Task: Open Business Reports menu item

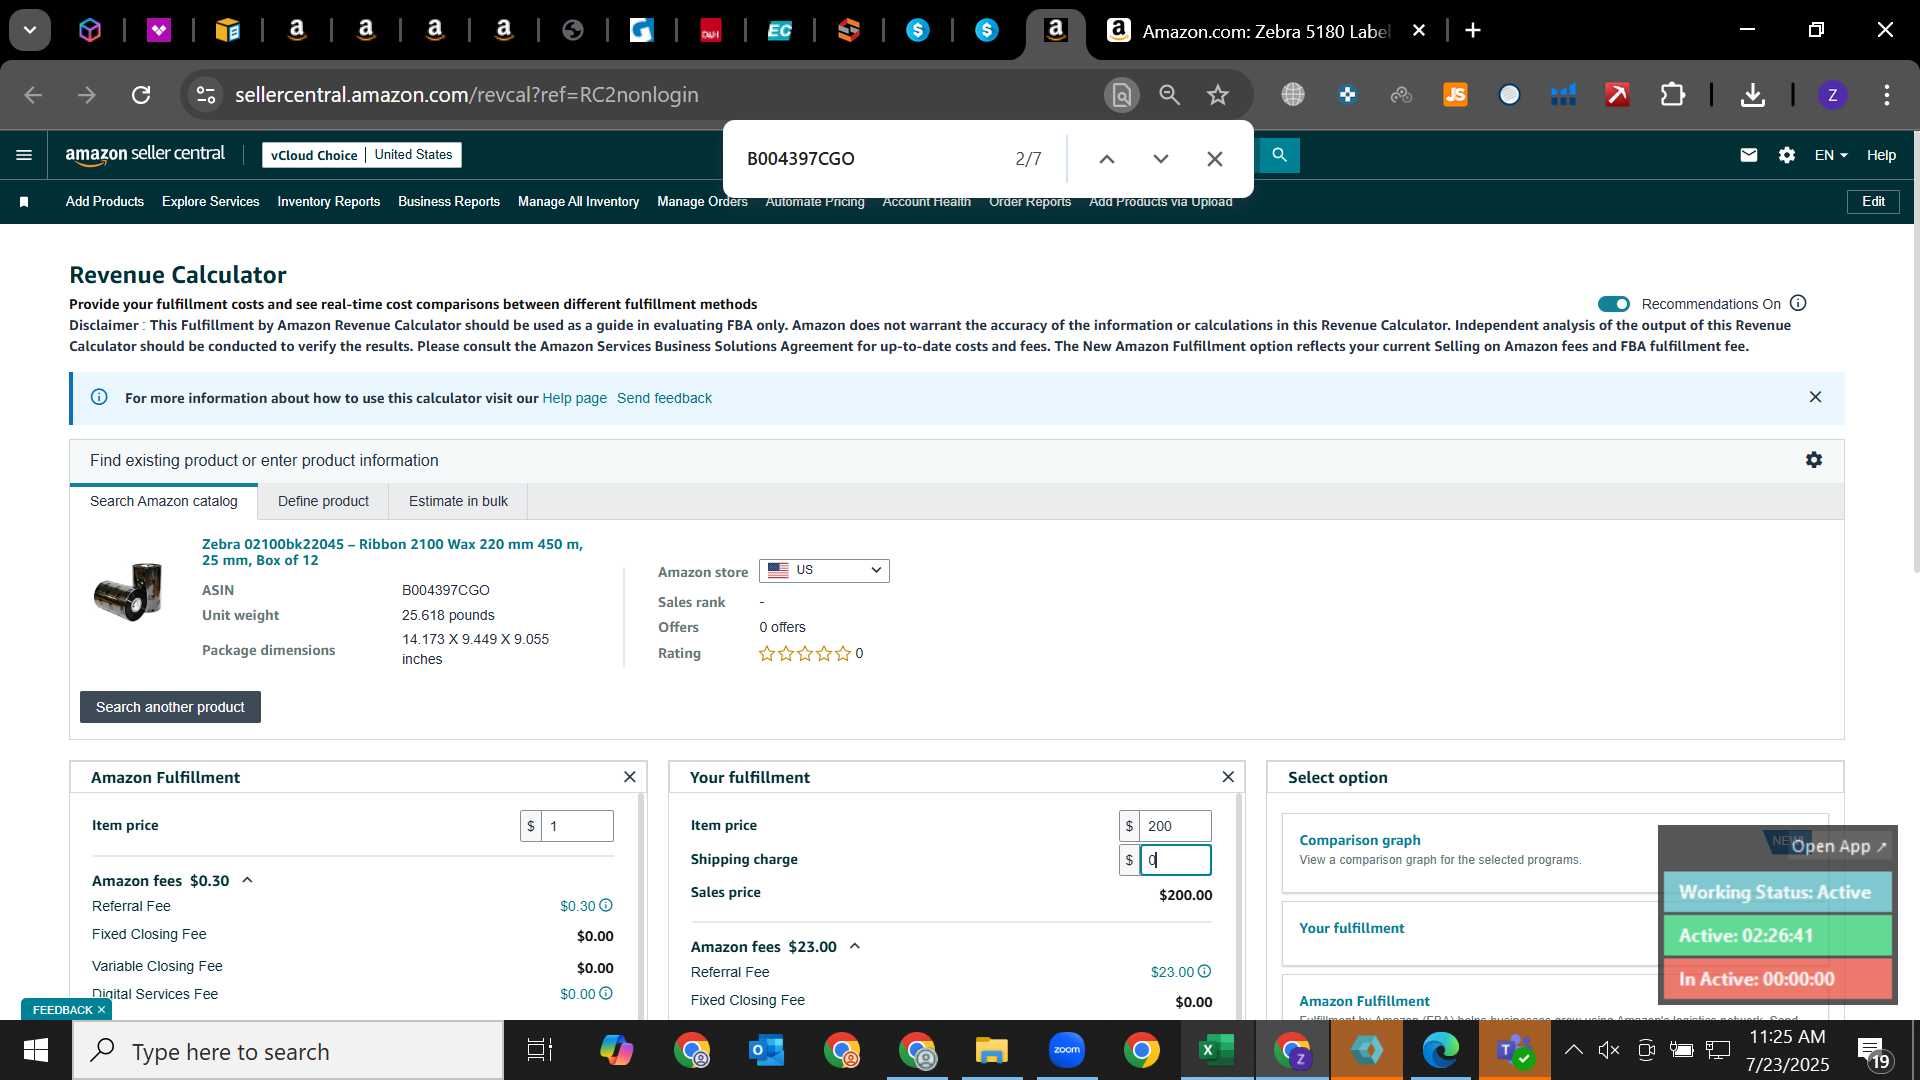Action: [449, 202]
